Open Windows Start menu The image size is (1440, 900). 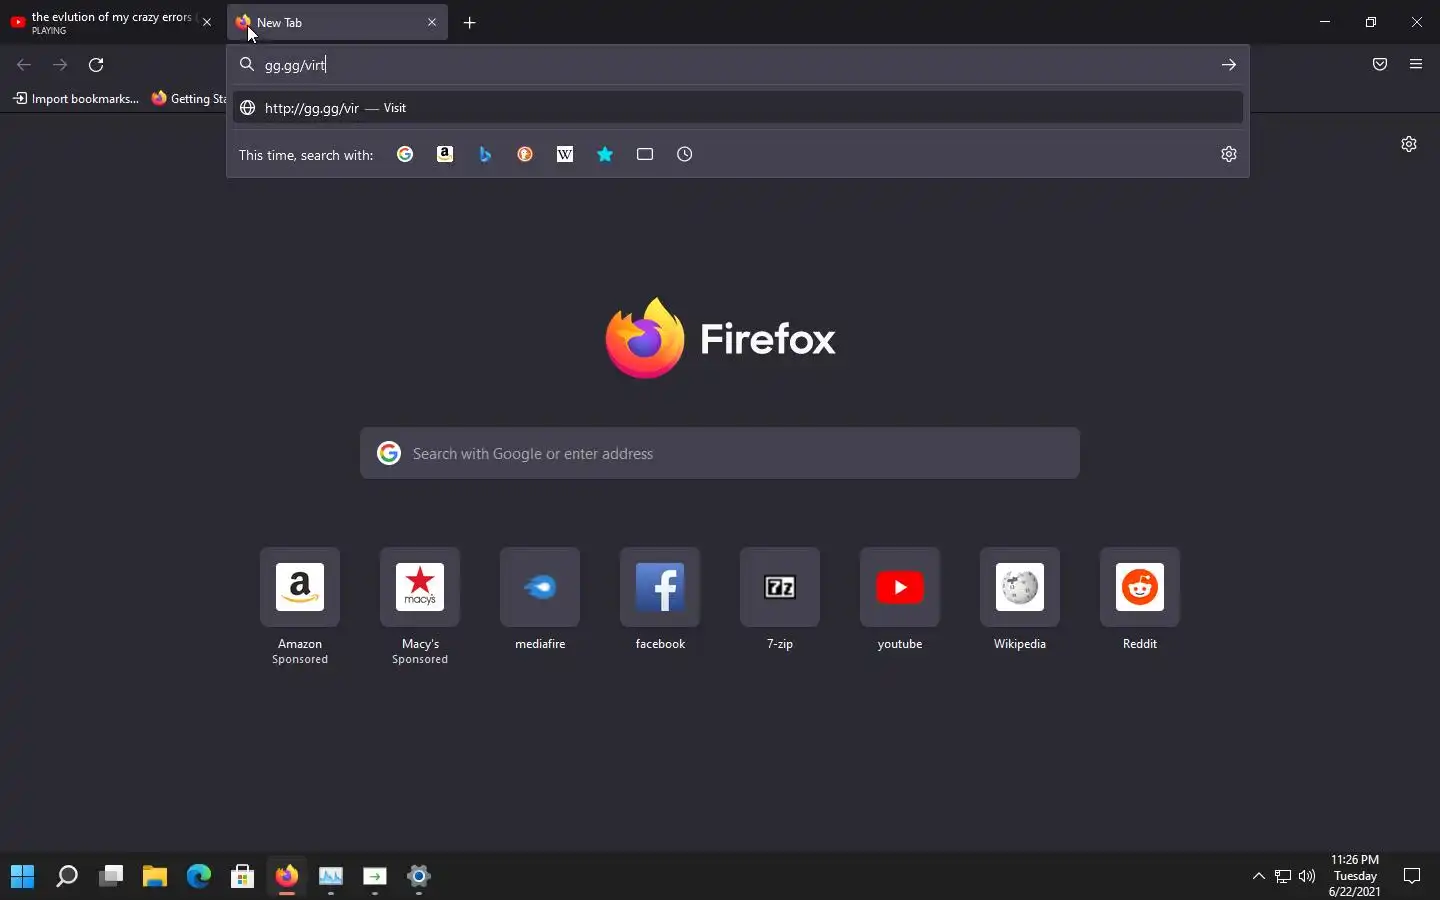pyautogui.click(x=23, y=877)
